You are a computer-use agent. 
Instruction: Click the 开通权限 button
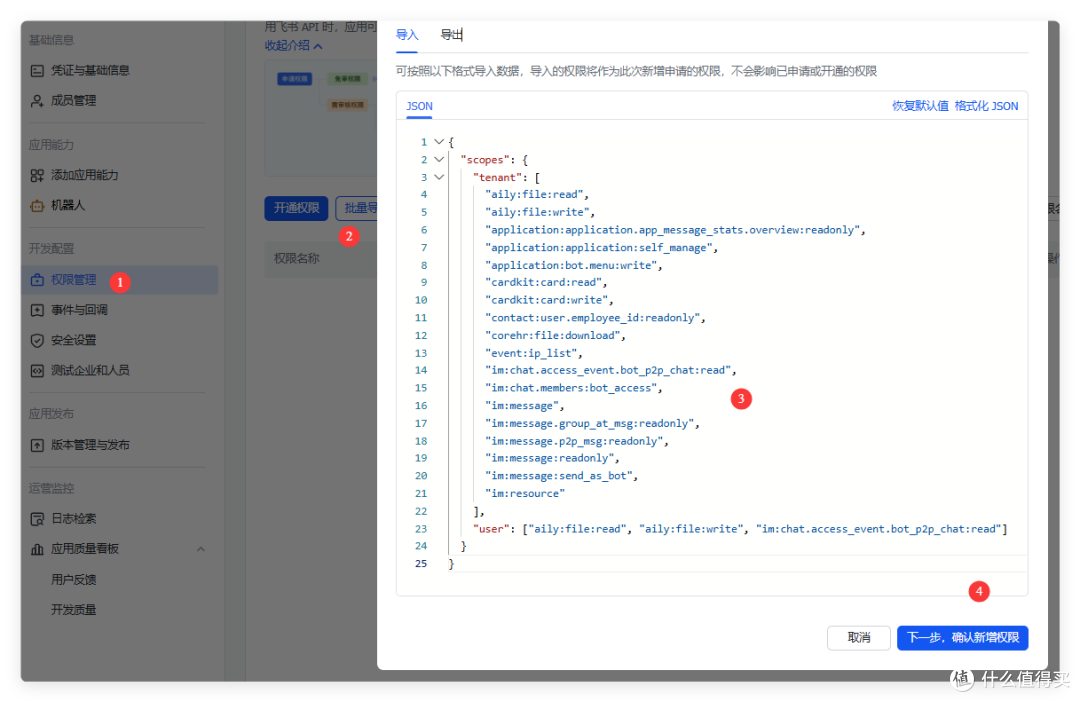tap(296, 208)
